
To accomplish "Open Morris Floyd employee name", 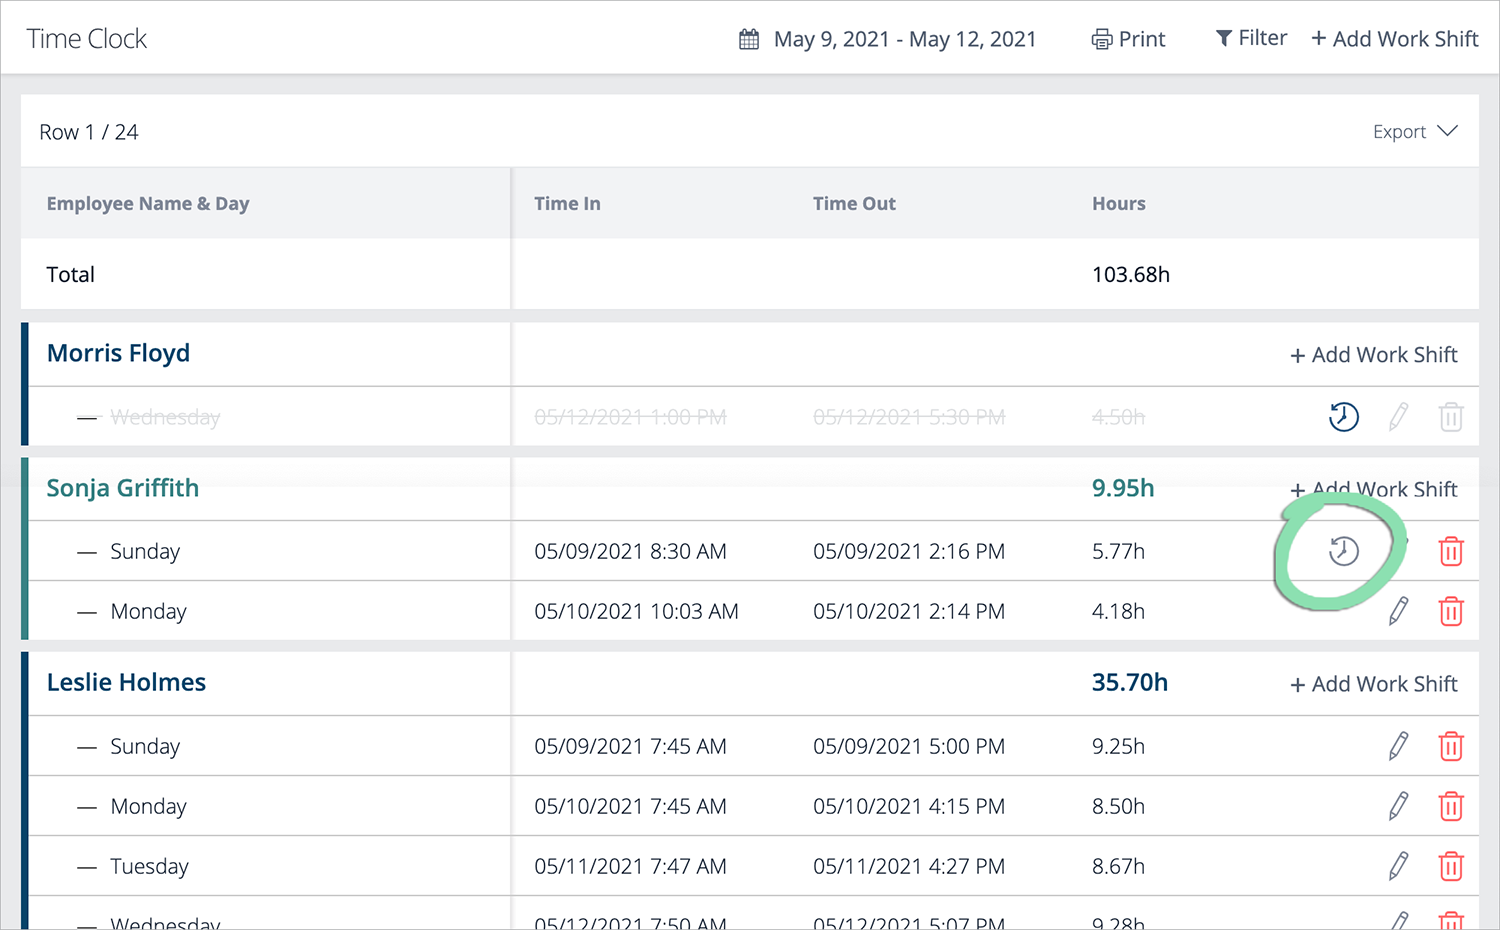I will [x=118, y=353].
